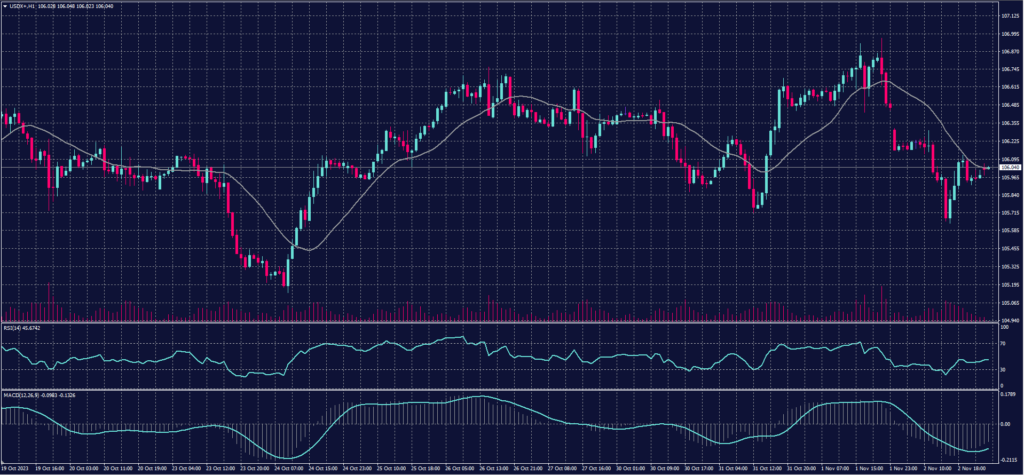Click the RSI 30 level scale label
This screenshot has height=475, width=1024.
pyautogui.click(x=1004, y=370)
